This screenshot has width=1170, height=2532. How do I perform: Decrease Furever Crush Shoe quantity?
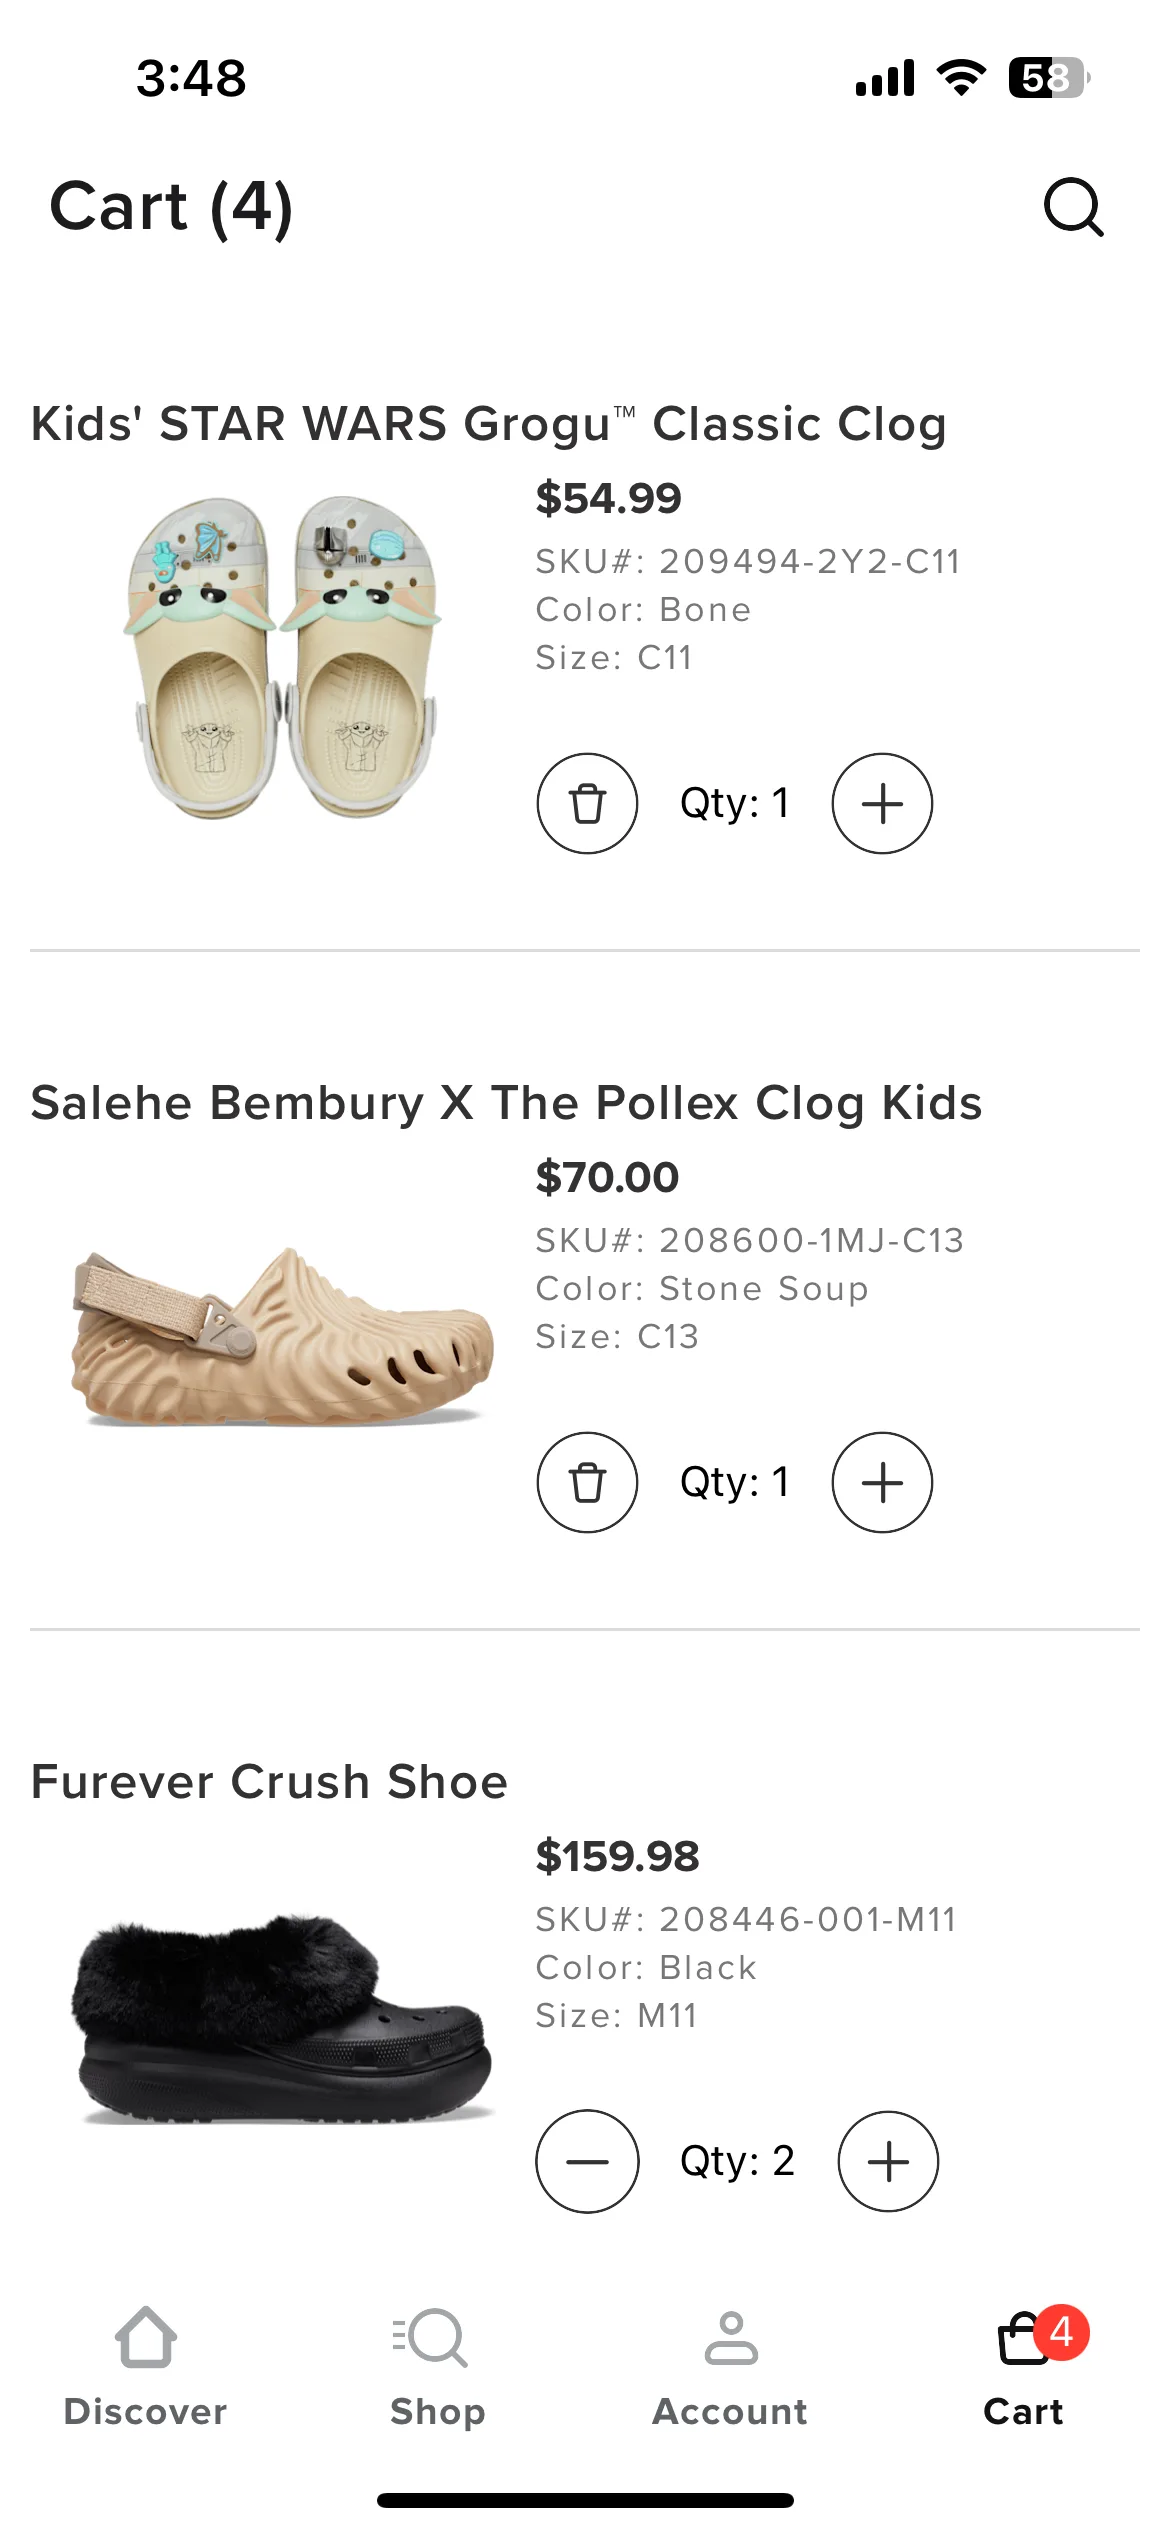click(587, 2161)
